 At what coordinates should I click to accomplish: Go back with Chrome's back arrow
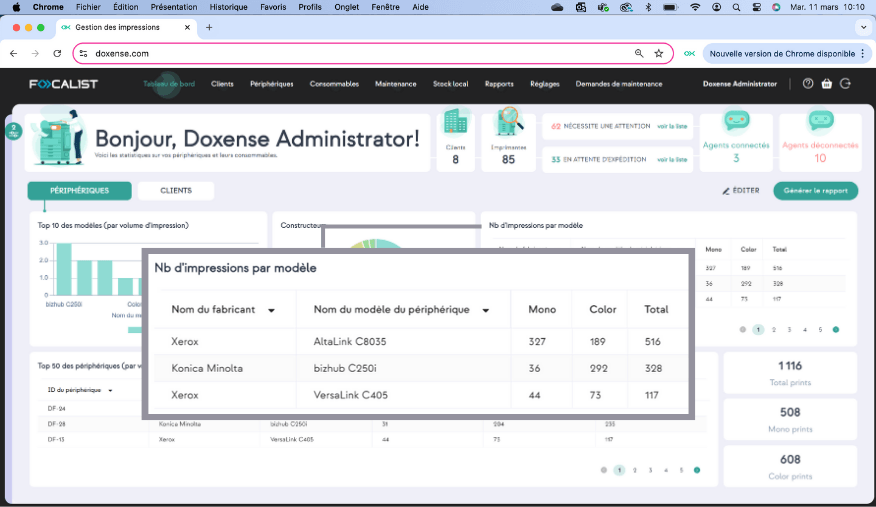[13, 54]
